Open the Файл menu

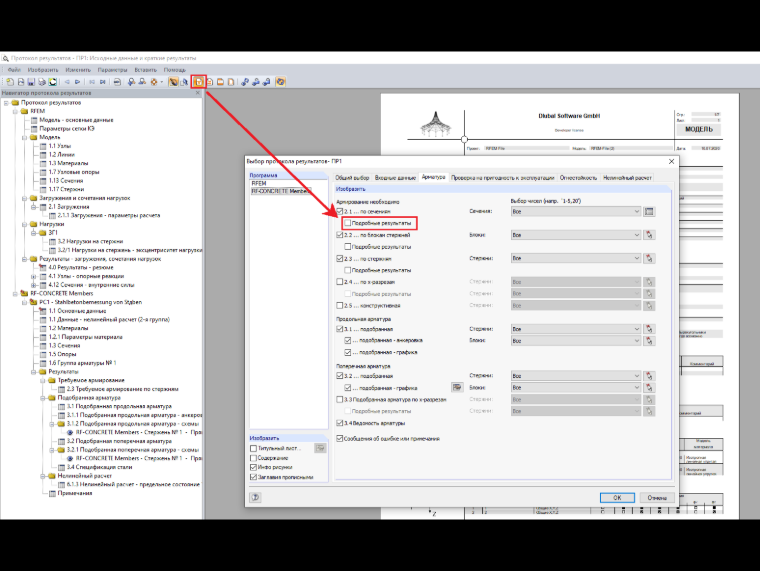pyautogui.click(x=14, y=70)
